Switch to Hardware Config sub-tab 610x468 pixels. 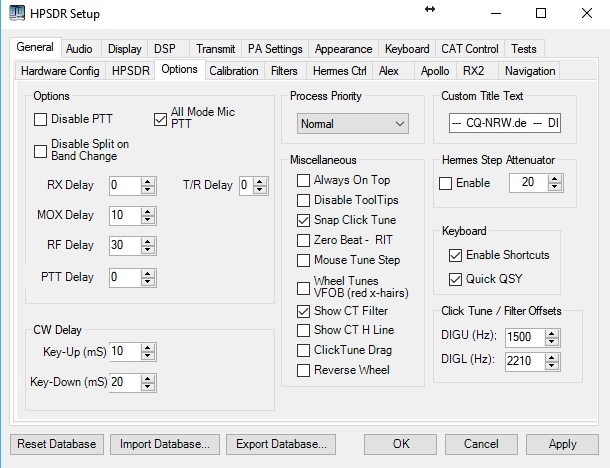click(x=60, y=71)
